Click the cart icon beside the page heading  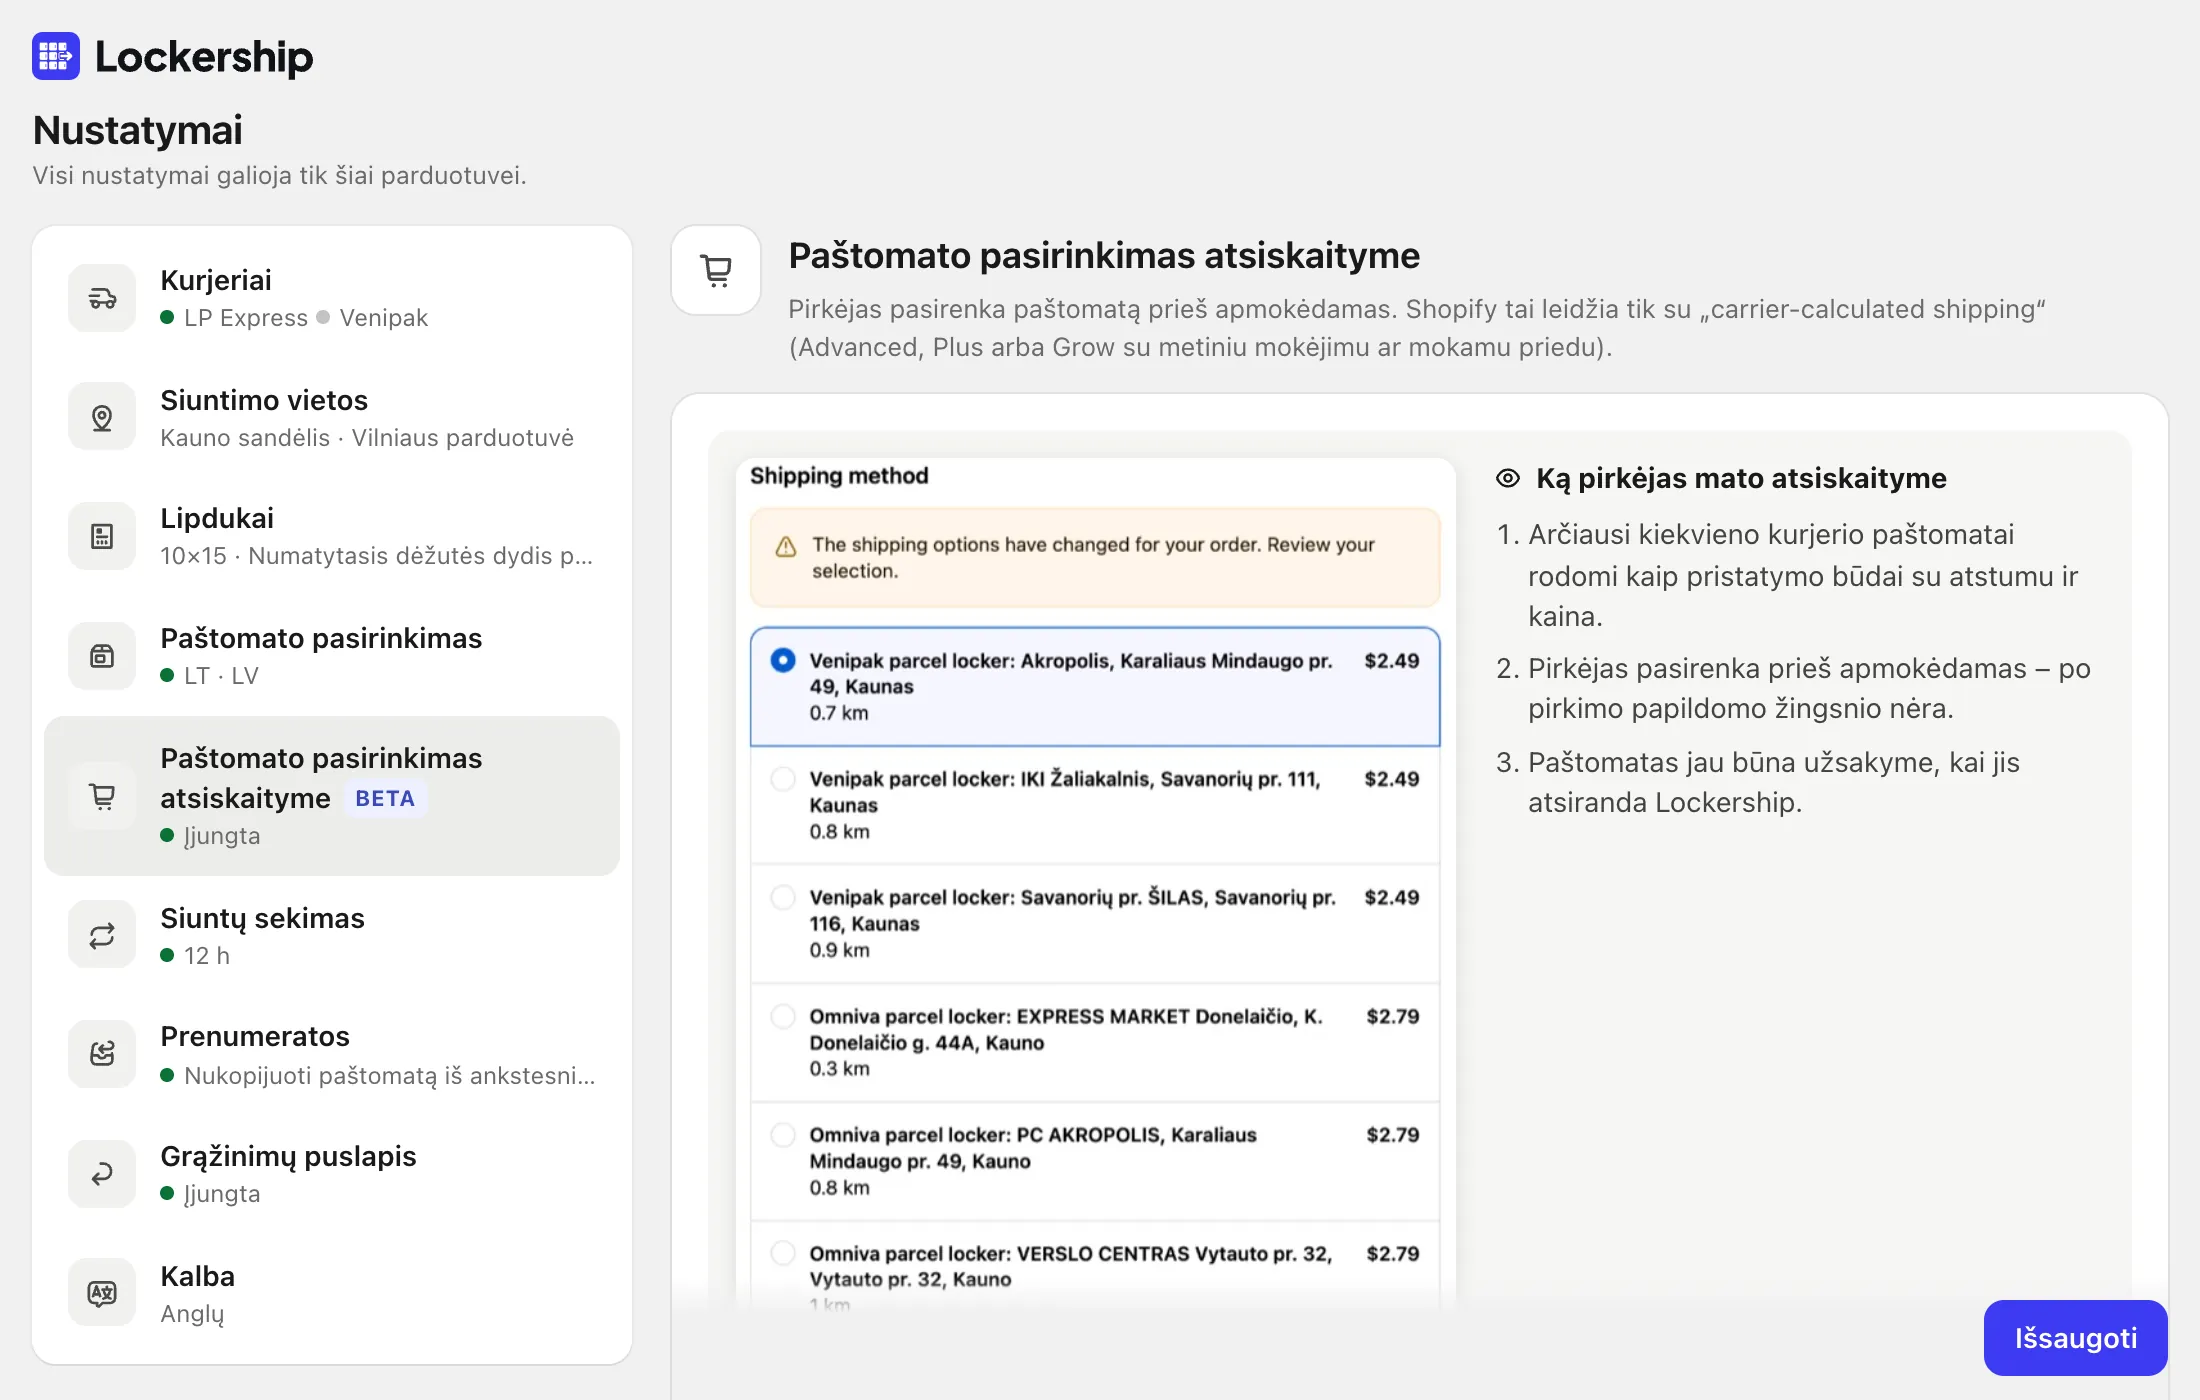[716, 270]
